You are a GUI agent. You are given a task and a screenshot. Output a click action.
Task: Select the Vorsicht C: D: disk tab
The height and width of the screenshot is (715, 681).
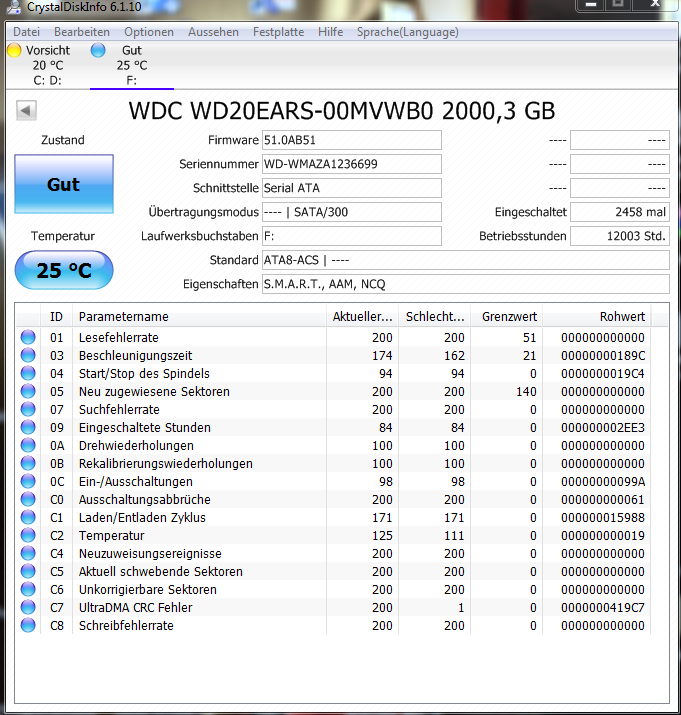point(47,65)
